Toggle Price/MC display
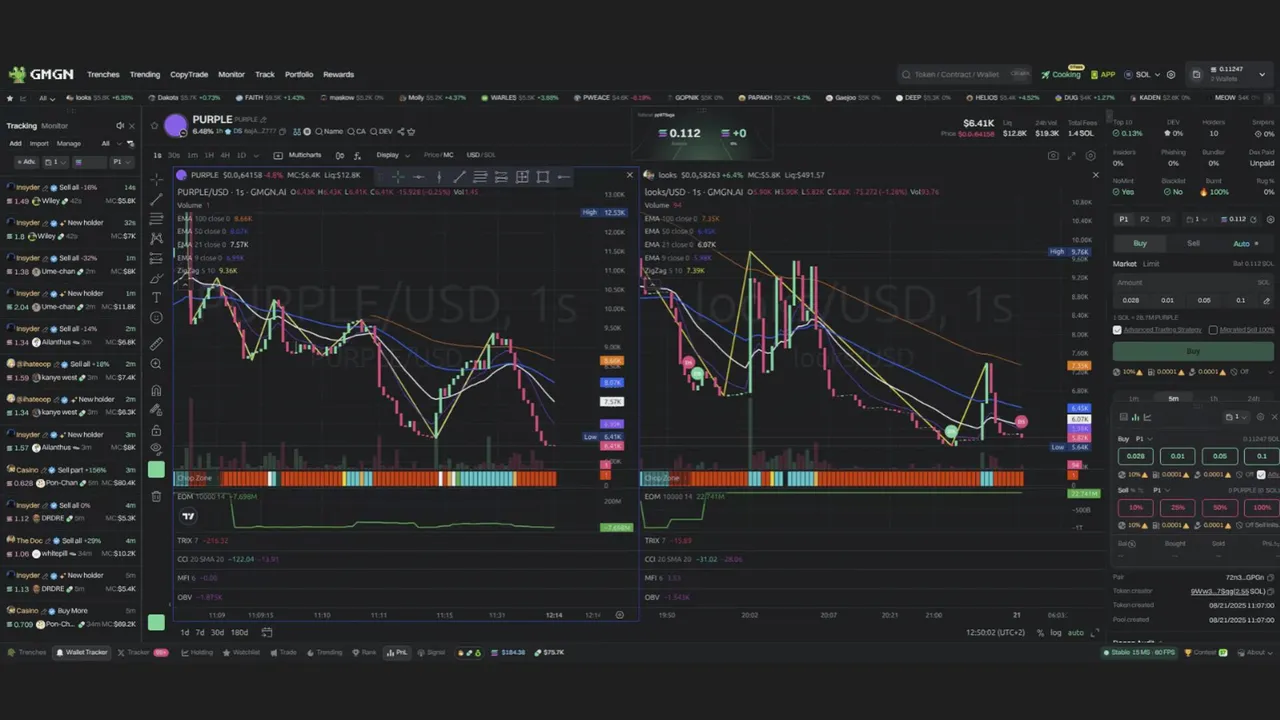 coord(438,155)
